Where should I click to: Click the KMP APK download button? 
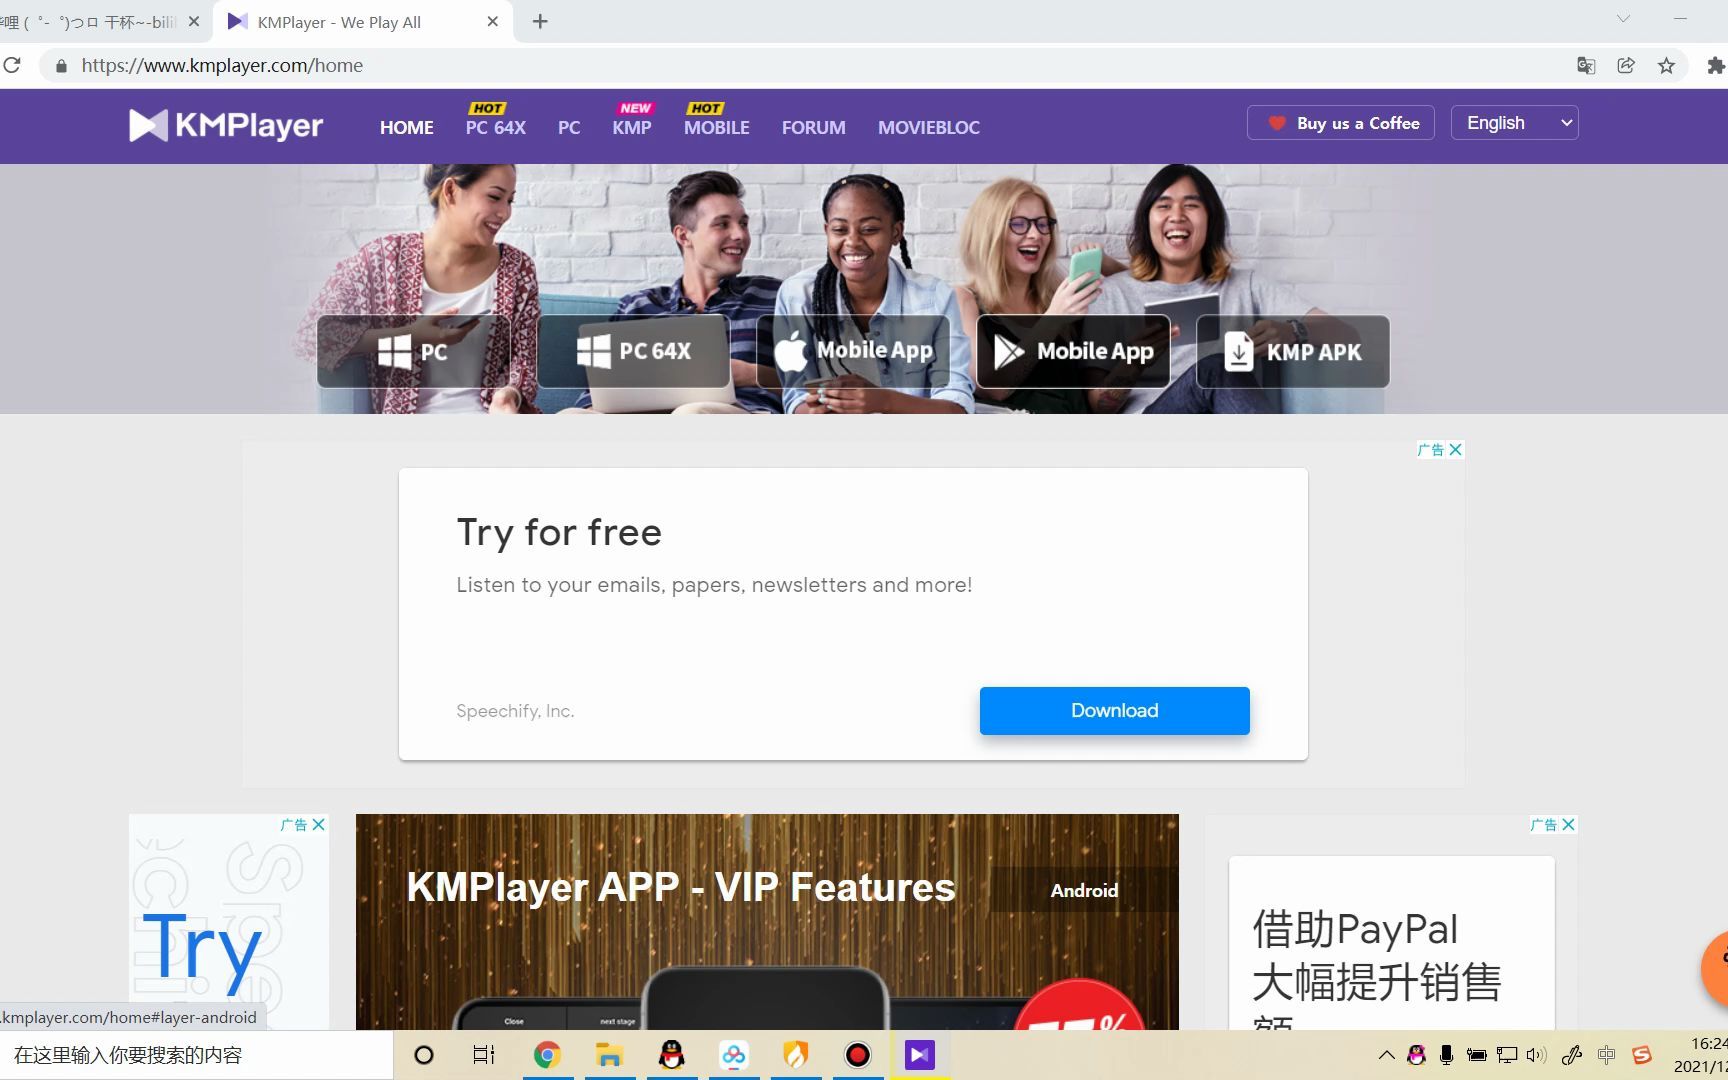coord(1293,351)
